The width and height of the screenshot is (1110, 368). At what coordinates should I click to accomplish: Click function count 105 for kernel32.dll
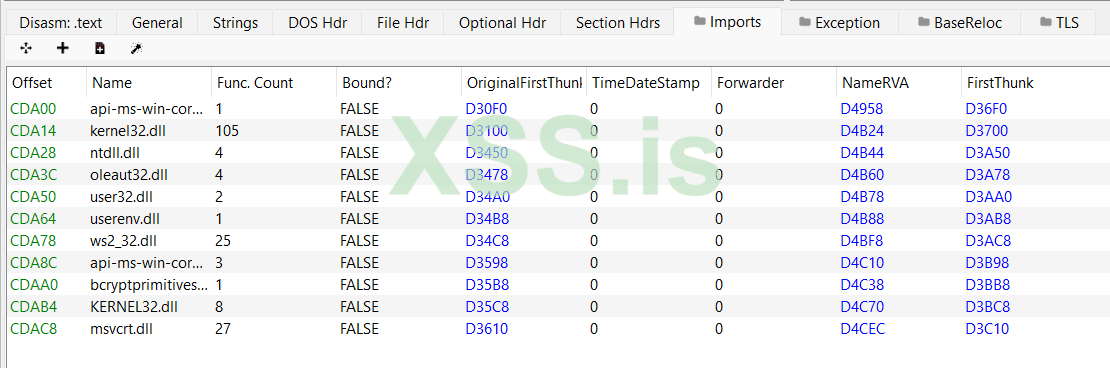[227, 131]
